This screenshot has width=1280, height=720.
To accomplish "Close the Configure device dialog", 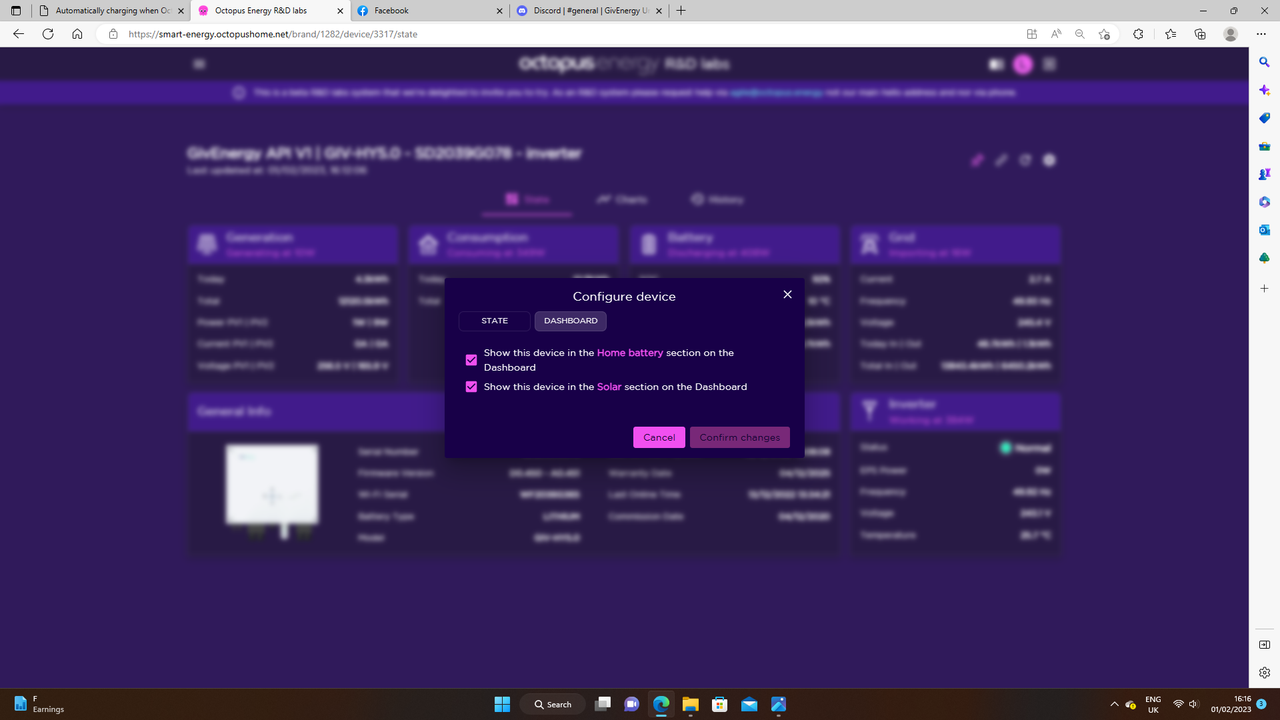I will tap(787, 294).
